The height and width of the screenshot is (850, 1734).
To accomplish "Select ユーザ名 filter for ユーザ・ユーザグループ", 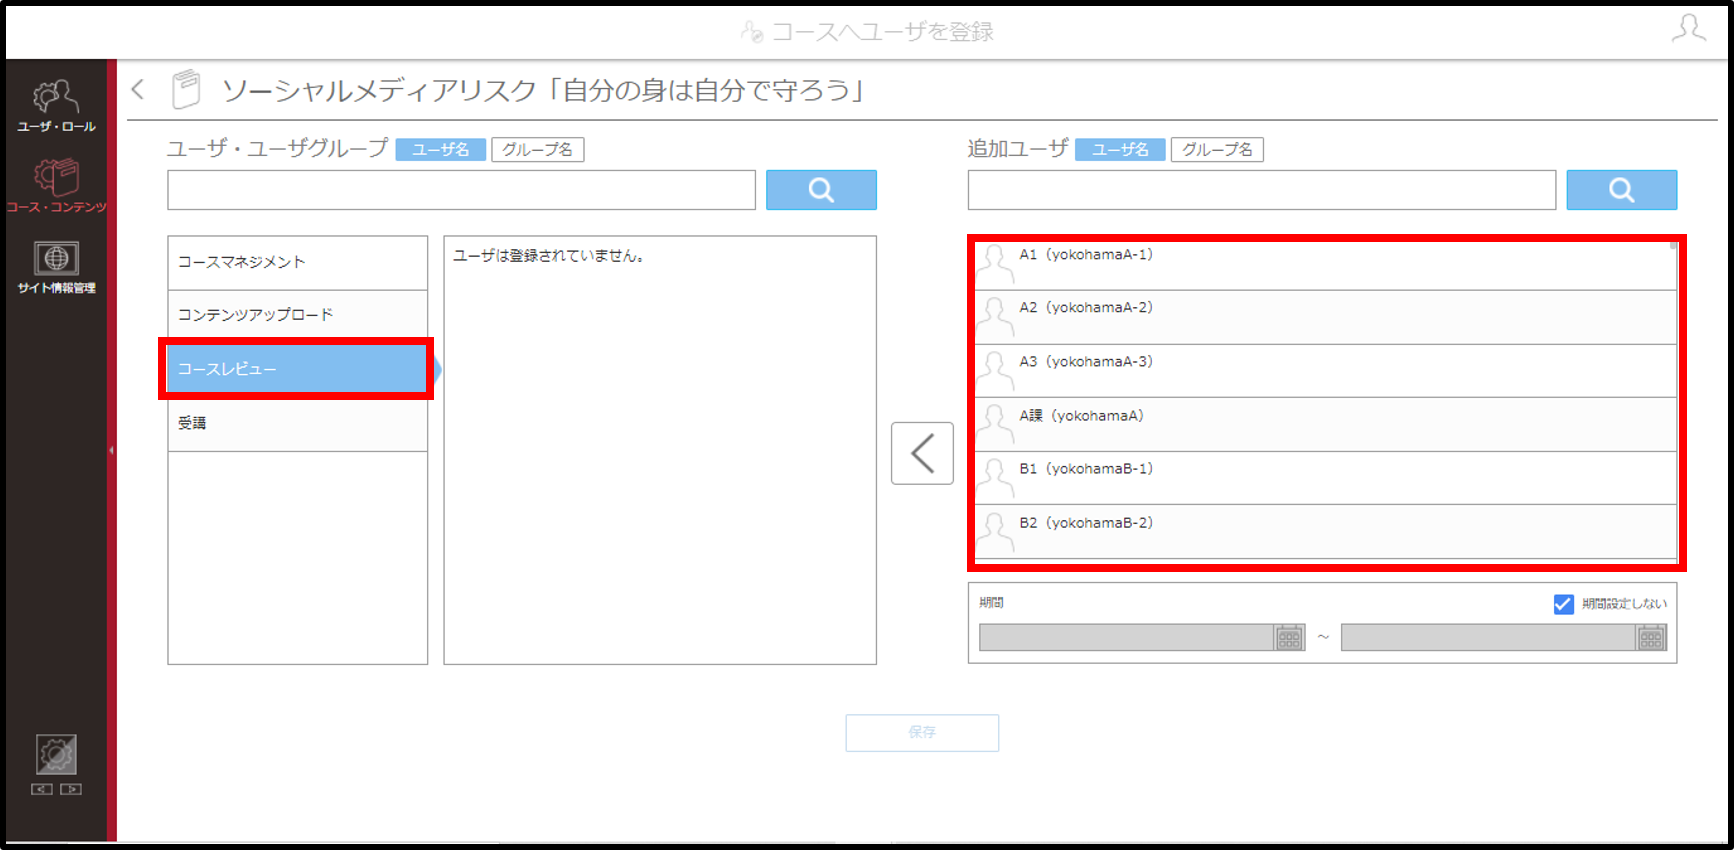I will click(x=441, y=149).
